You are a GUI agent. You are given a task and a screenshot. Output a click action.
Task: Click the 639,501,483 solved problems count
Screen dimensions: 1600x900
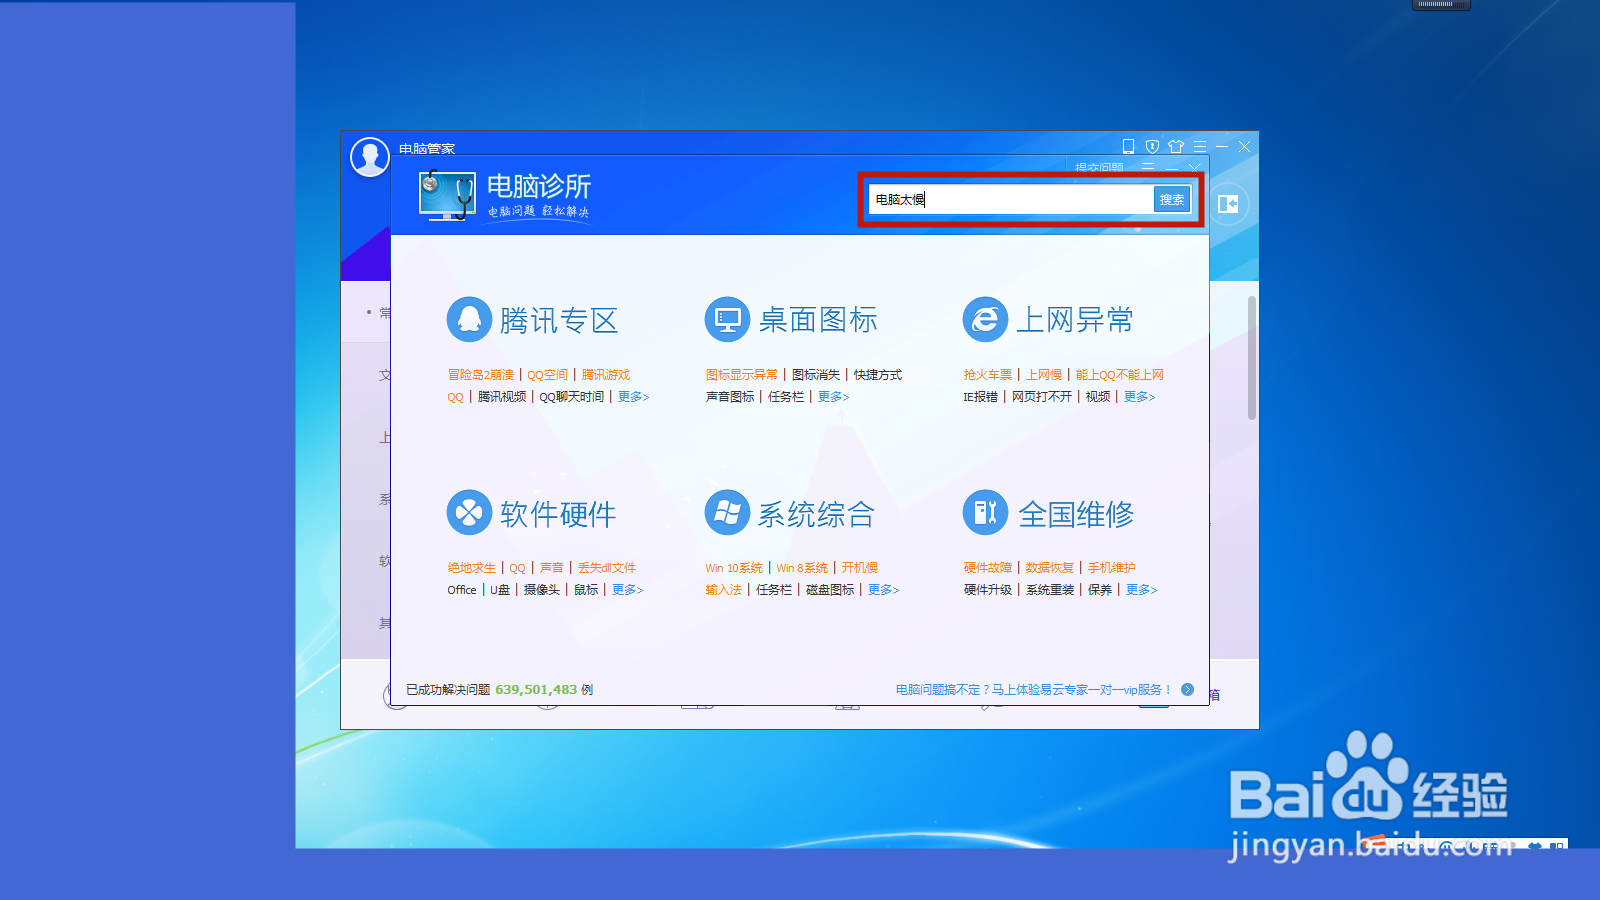536,690
